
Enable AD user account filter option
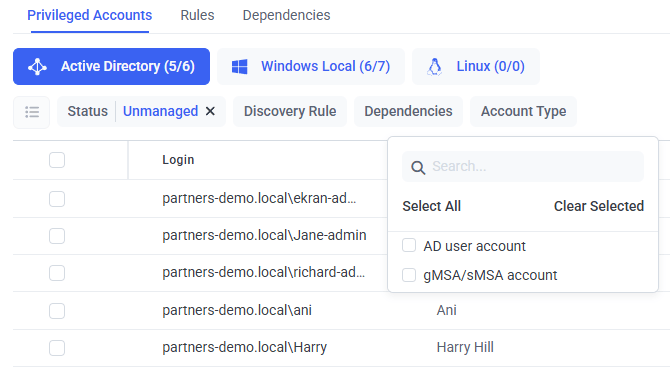tap(409, 245)
